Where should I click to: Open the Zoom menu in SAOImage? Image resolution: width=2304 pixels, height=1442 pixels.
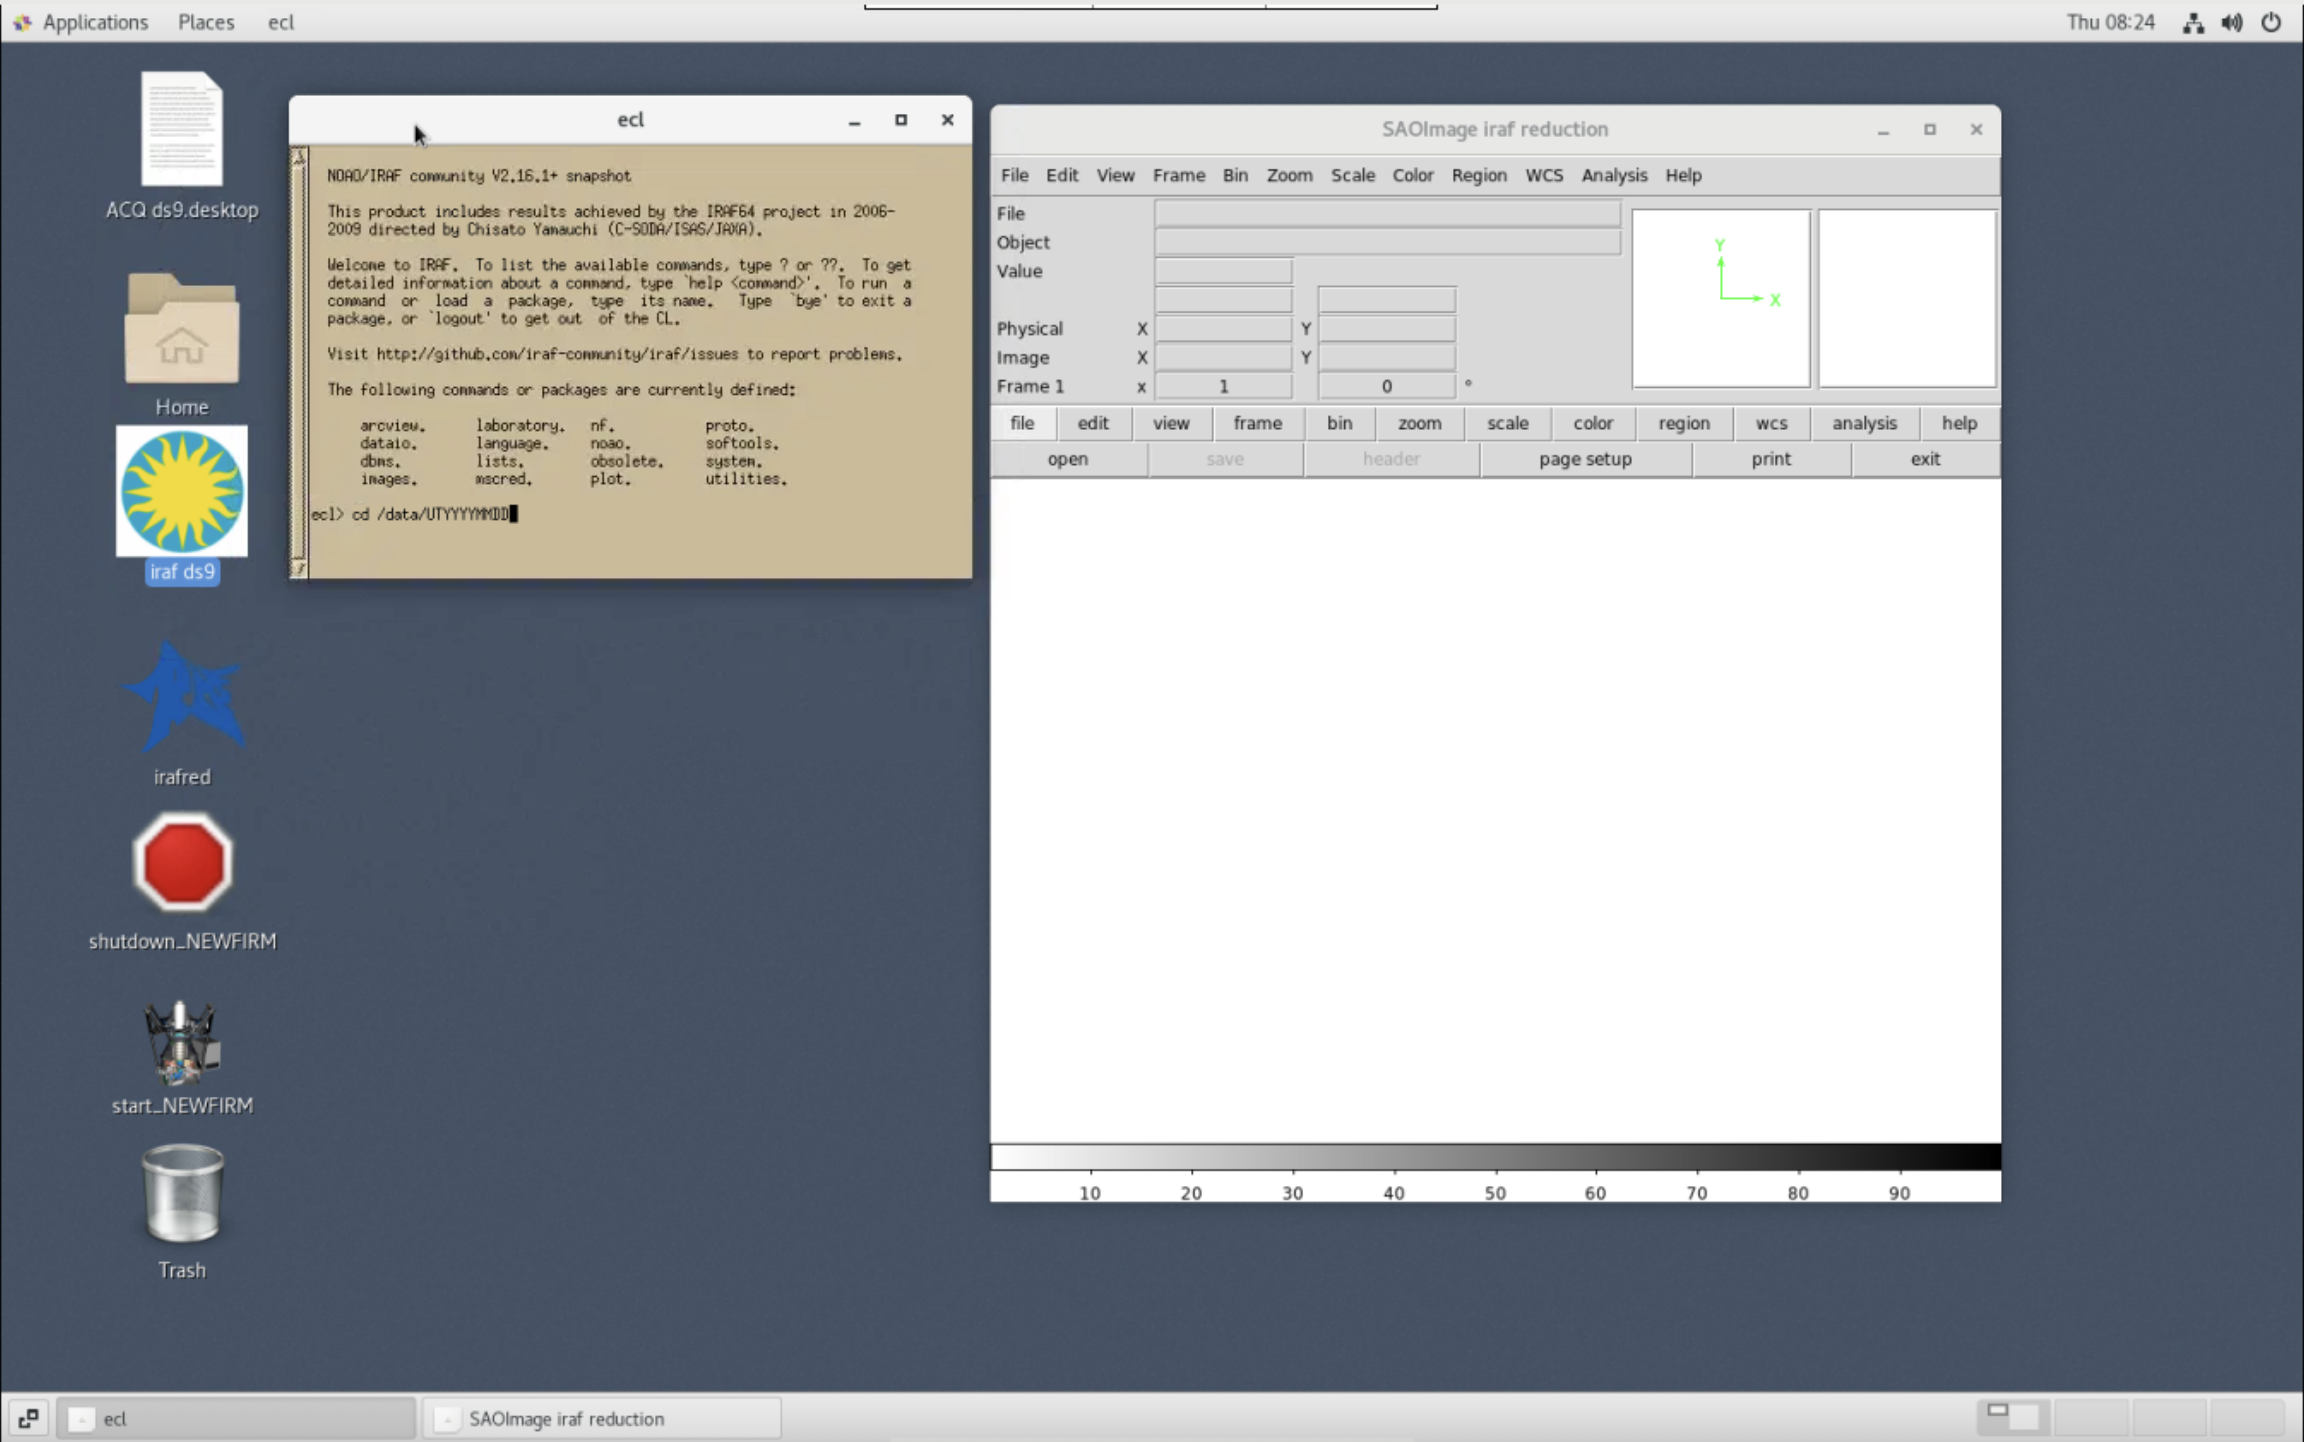[x=1289, y=175]
